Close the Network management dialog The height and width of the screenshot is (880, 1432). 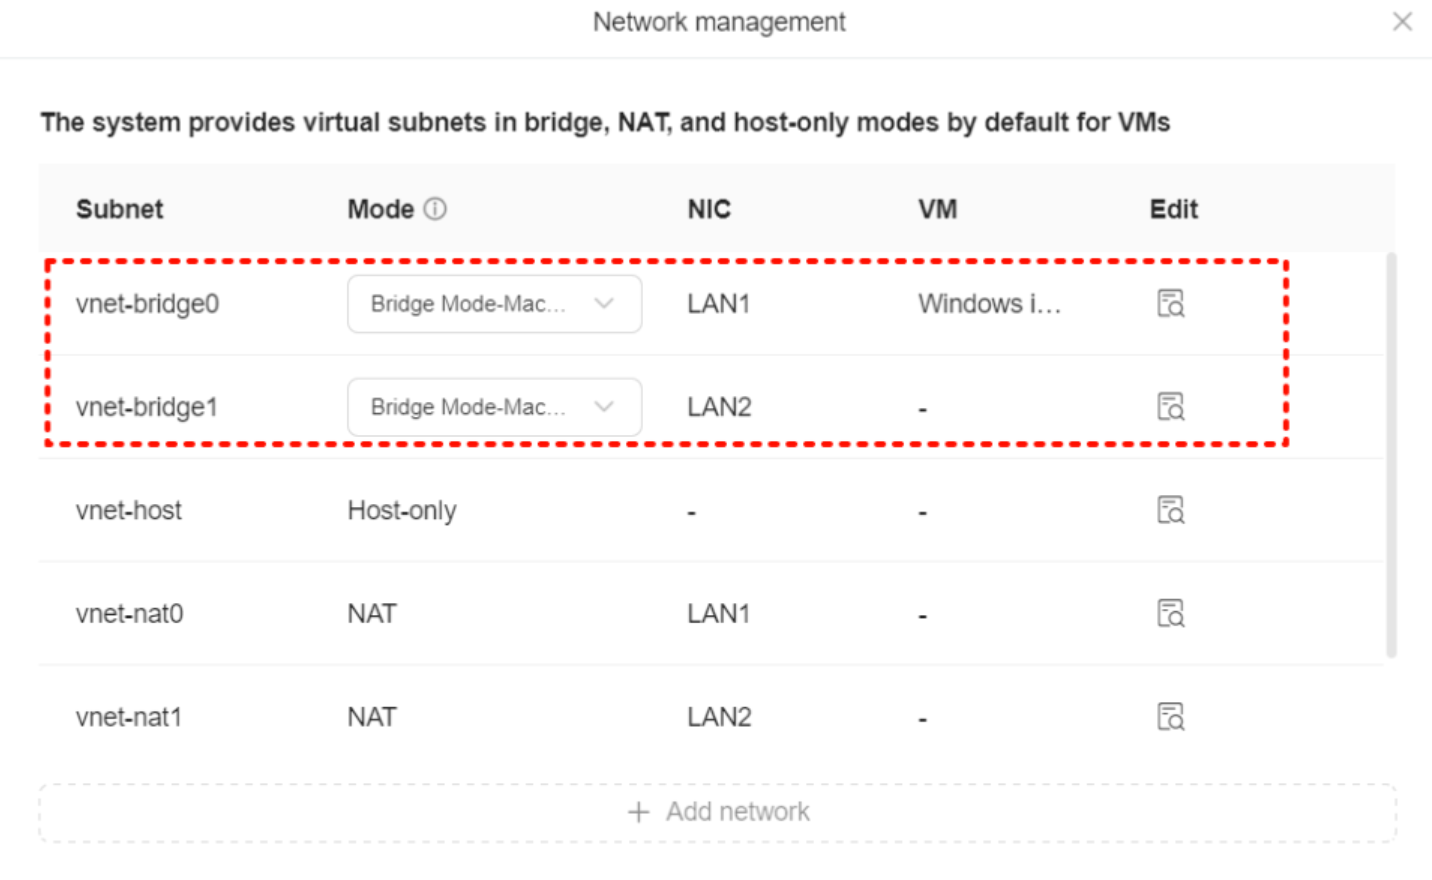click(1402, 21)
